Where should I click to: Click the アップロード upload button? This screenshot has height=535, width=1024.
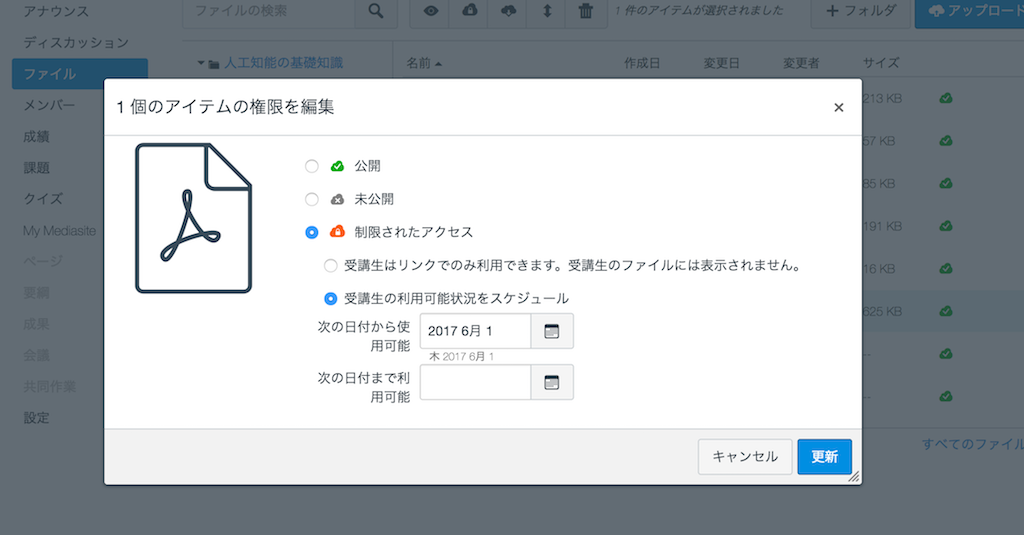[969, 10]
